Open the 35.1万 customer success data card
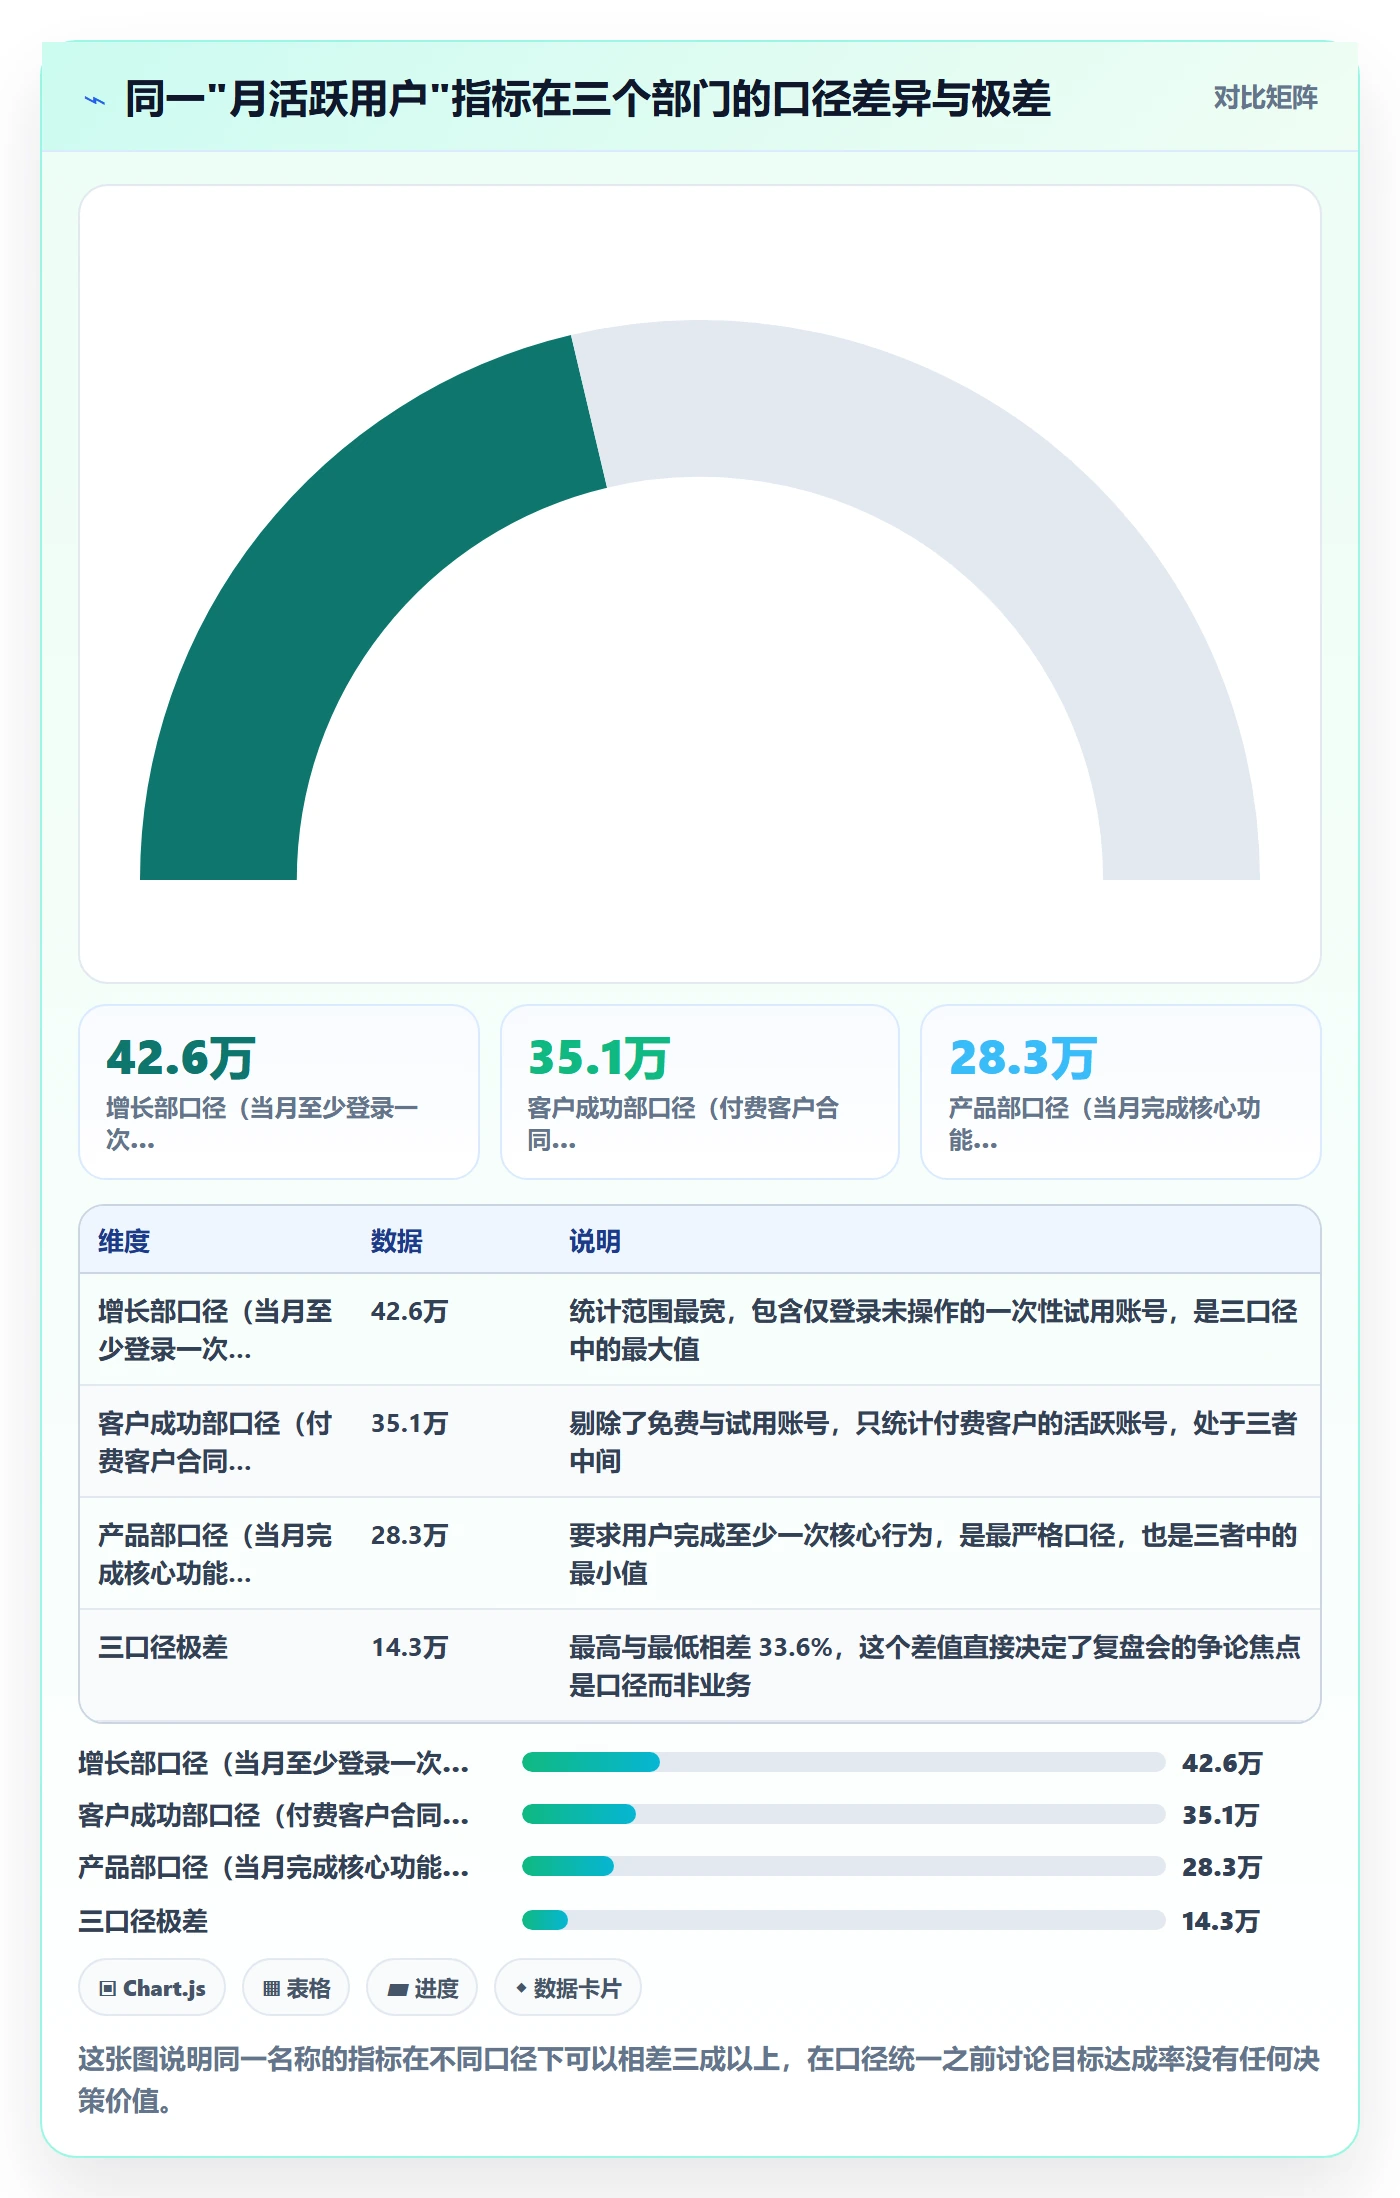 700,1092
